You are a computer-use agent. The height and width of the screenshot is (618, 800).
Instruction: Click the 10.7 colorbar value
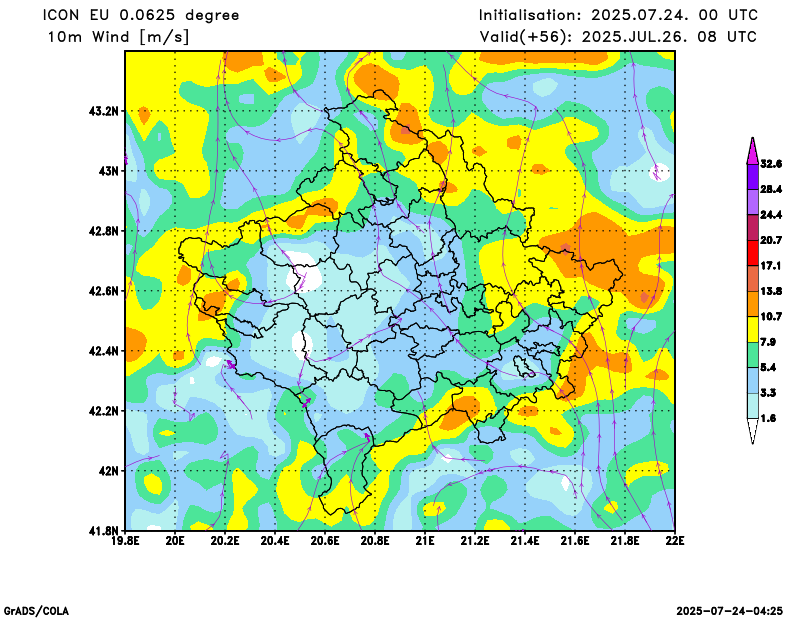[x=771, y=317]
